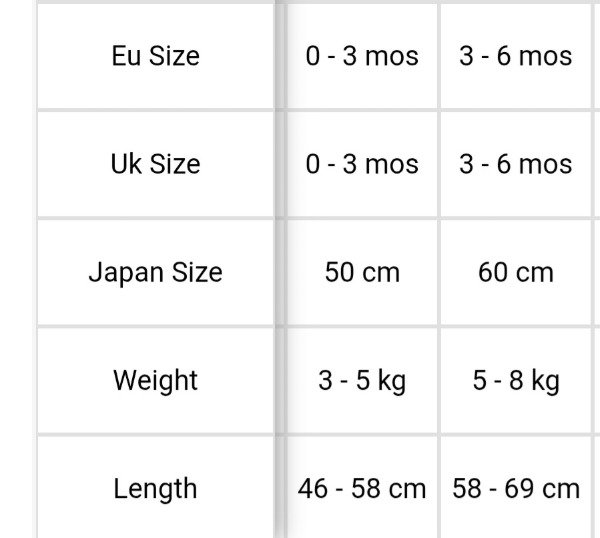This screenshot has height=538, width=600.
Task: Click the 60 cm Japan Size cell
Action: click(515, 272)
